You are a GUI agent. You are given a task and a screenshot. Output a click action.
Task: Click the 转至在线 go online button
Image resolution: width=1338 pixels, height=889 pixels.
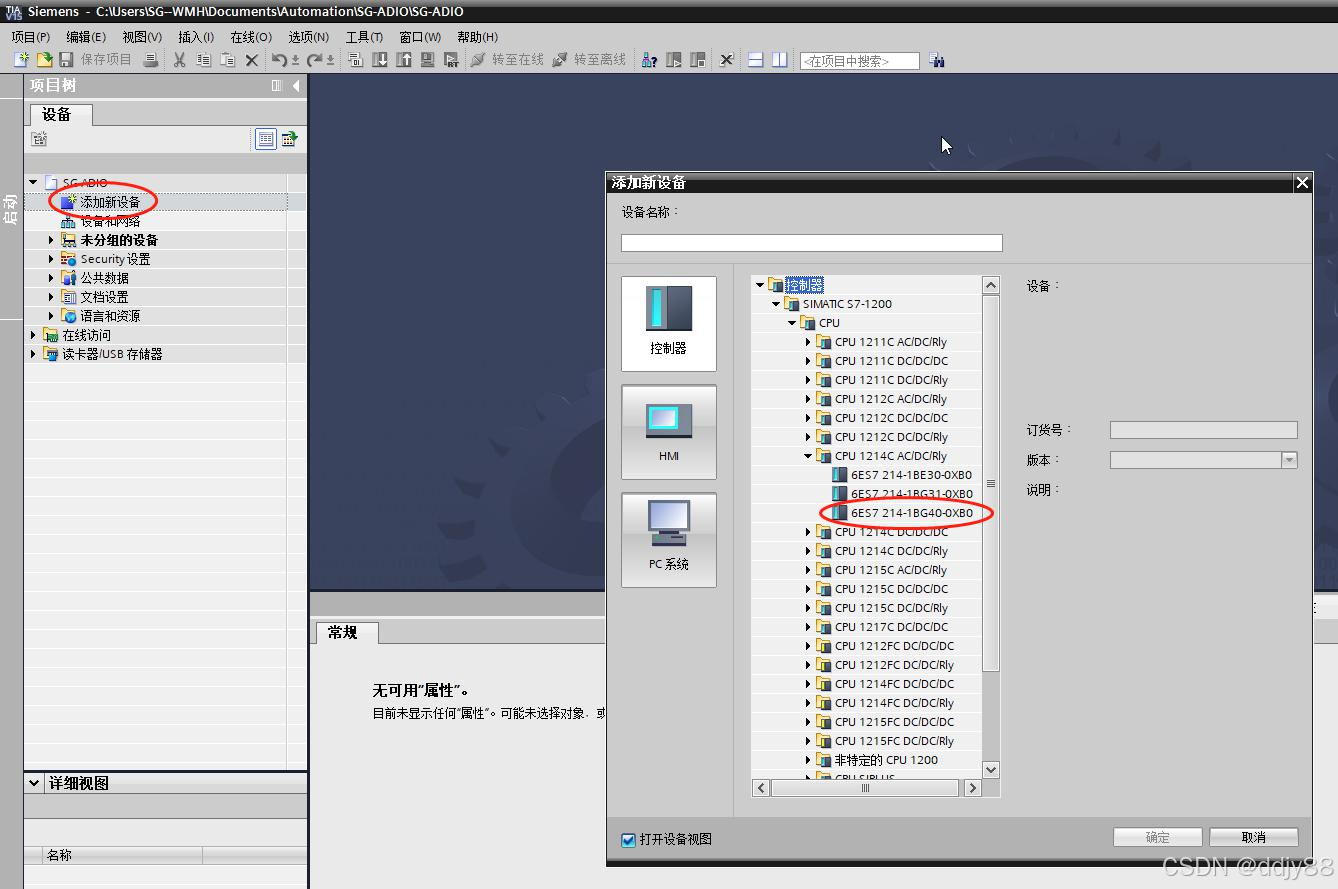click(508, 60)
